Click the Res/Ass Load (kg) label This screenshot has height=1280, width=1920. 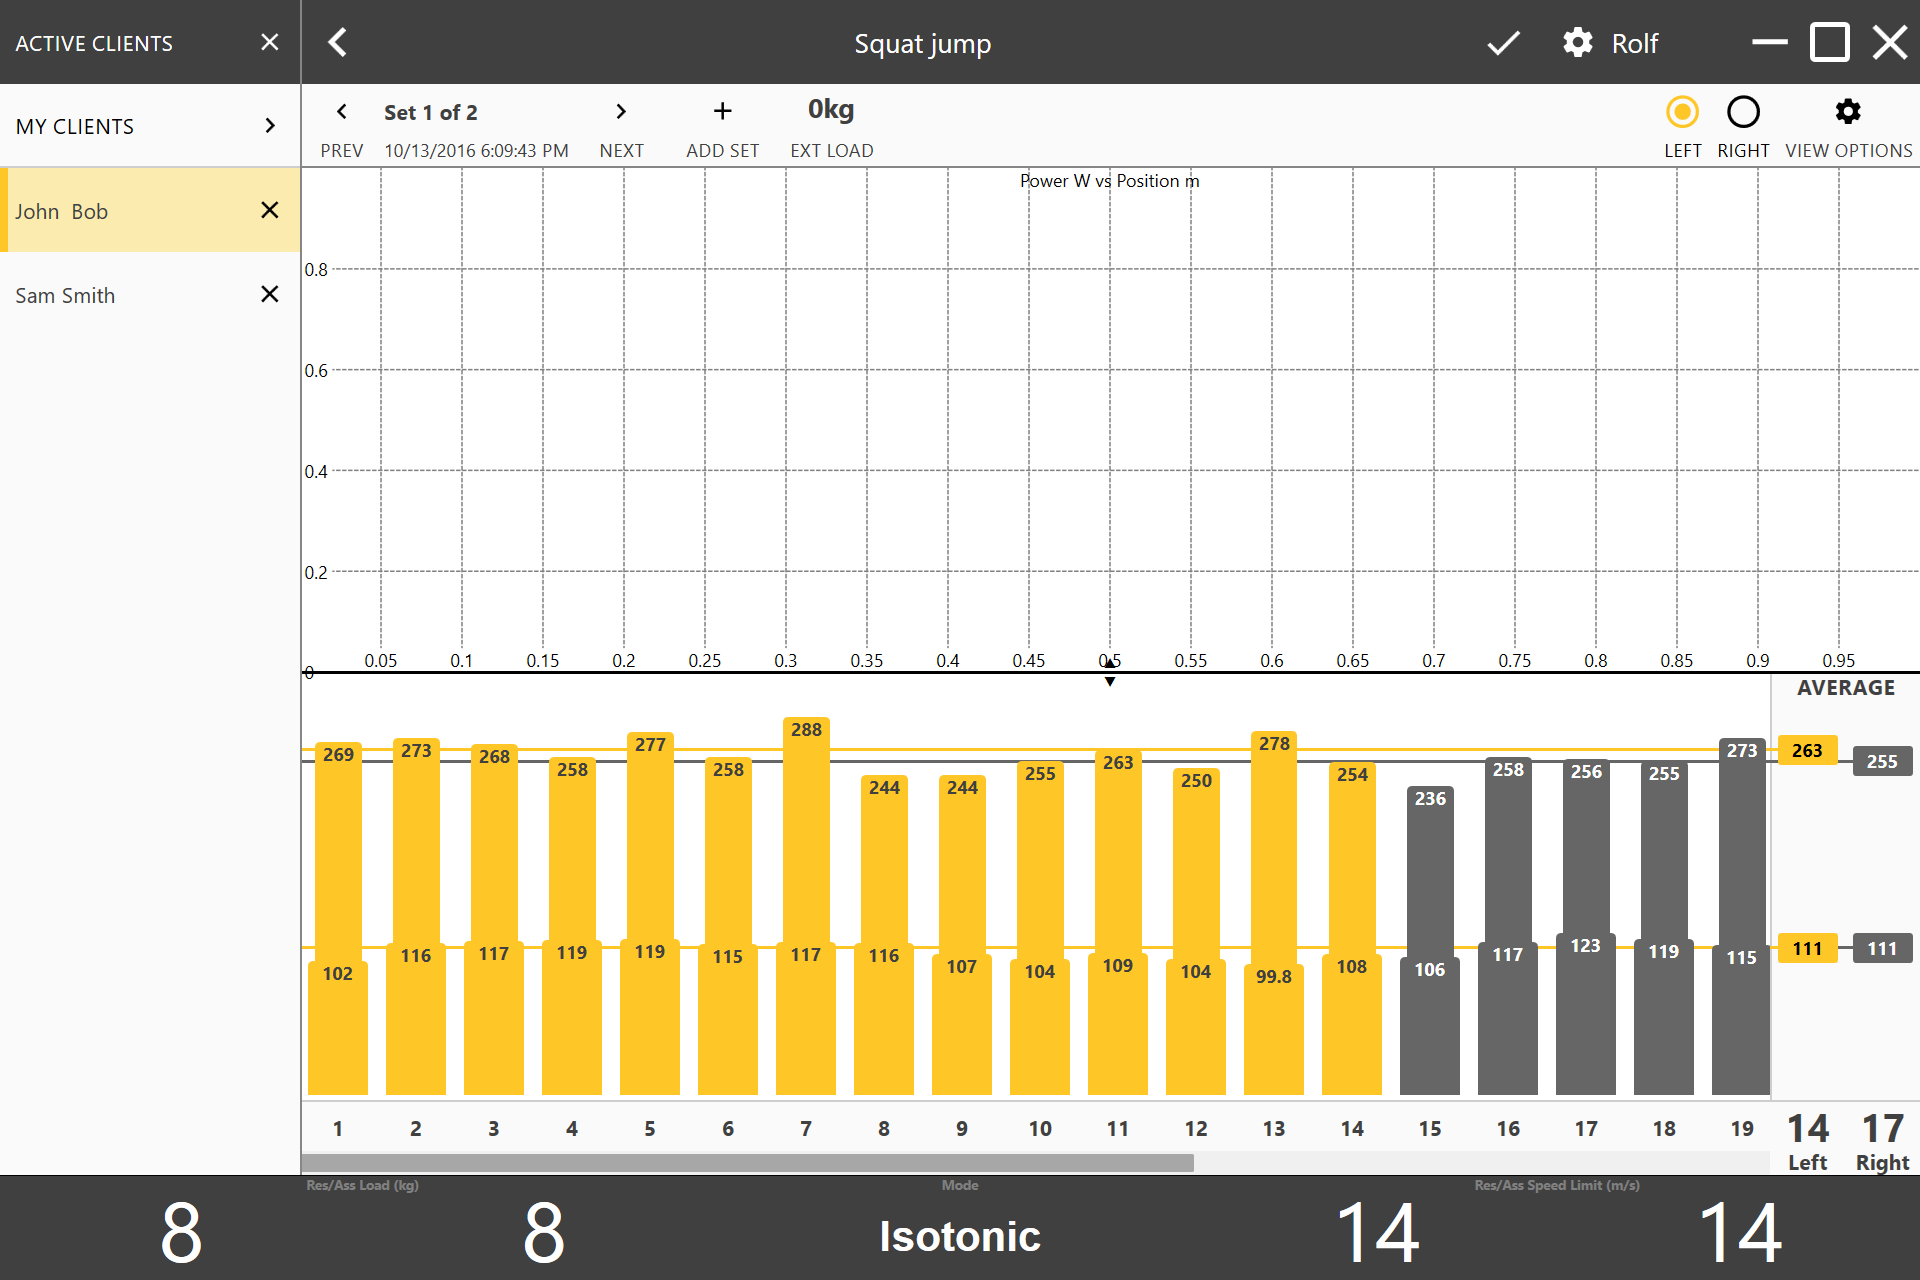tap(362, 1185)
